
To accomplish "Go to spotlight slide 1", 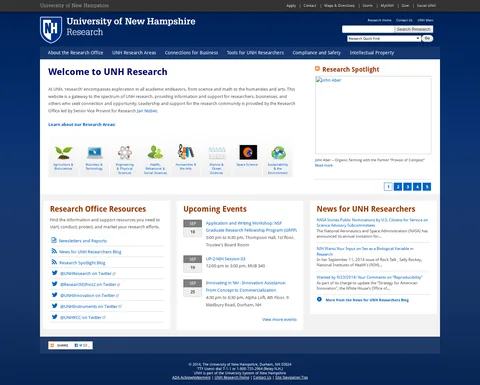I will point(388,187).
